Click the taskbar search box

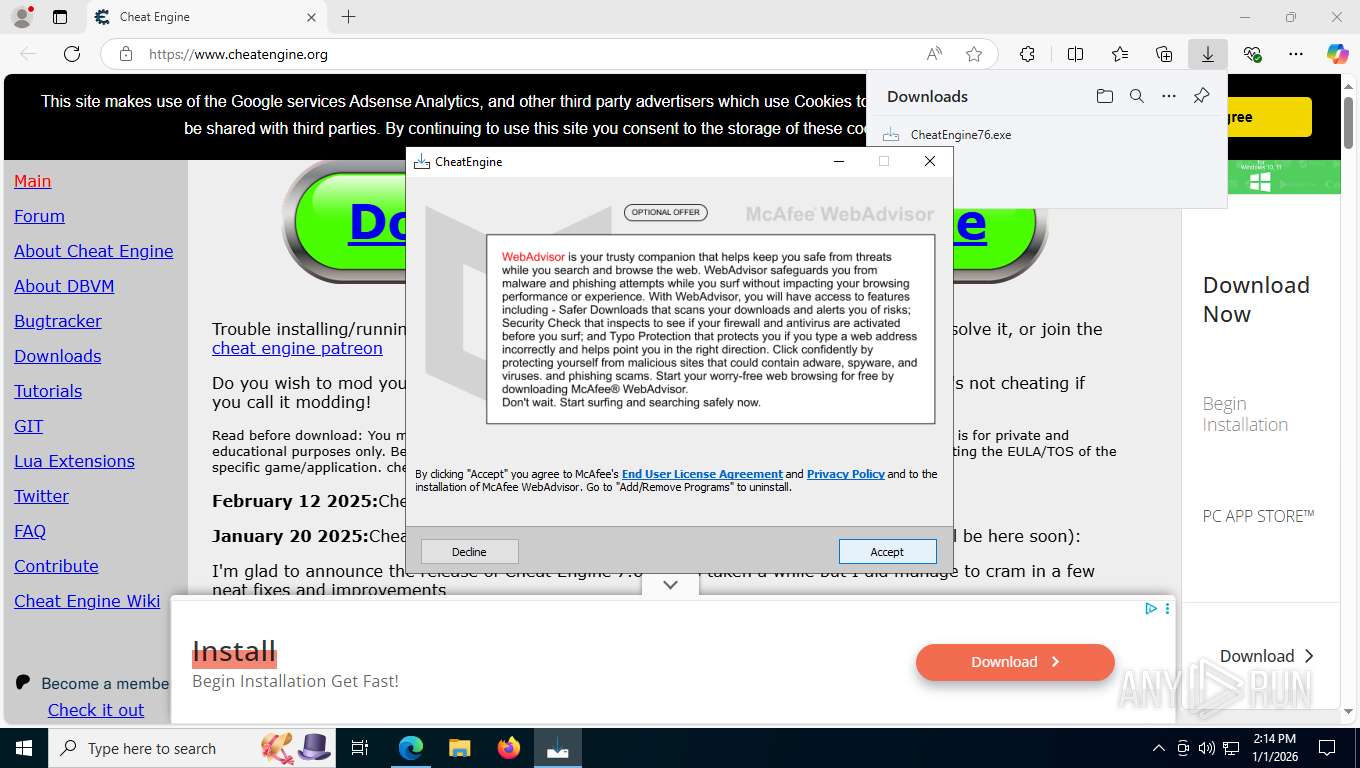(190, 748)
